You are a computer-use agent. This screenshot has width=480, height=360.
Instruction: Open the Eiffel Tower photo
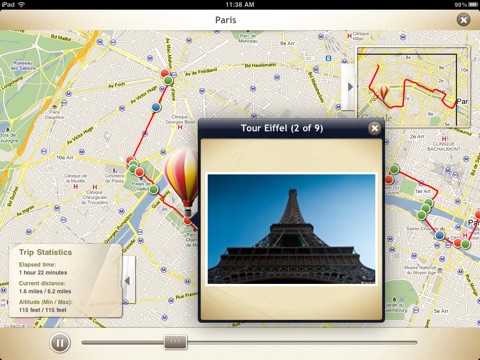(291, 229)
